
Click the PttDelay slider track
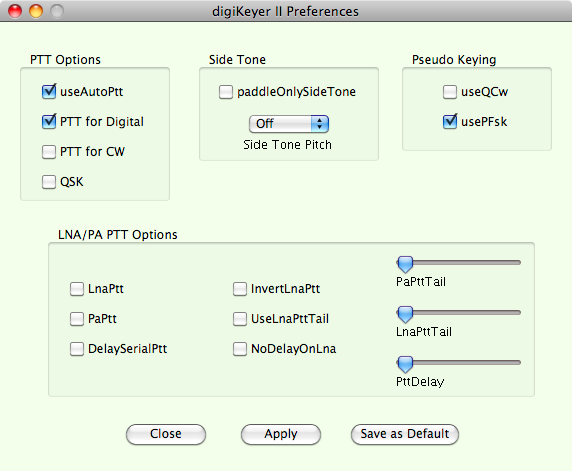(459, 362)
